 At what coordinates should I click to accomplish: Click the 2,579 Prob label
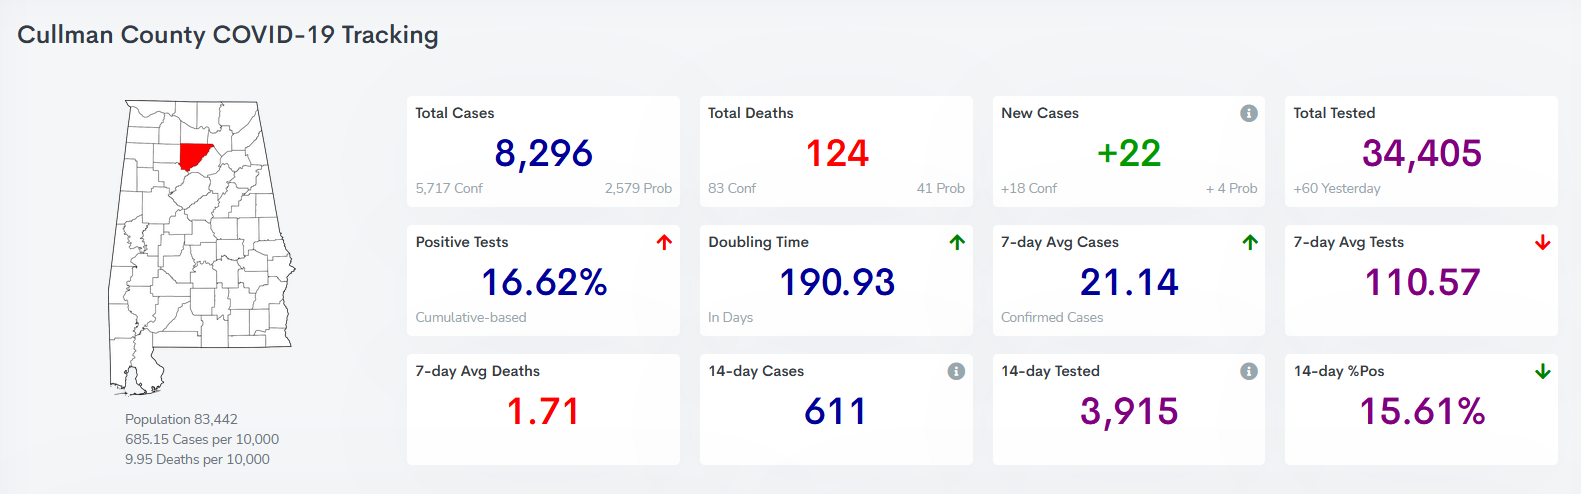638,188
